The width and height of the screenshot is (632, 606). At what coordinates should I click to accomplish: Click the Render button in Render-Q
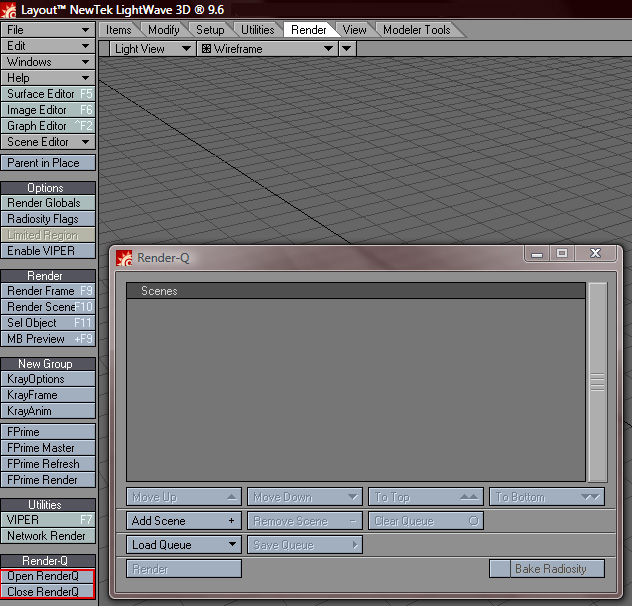tap(184, 569)
